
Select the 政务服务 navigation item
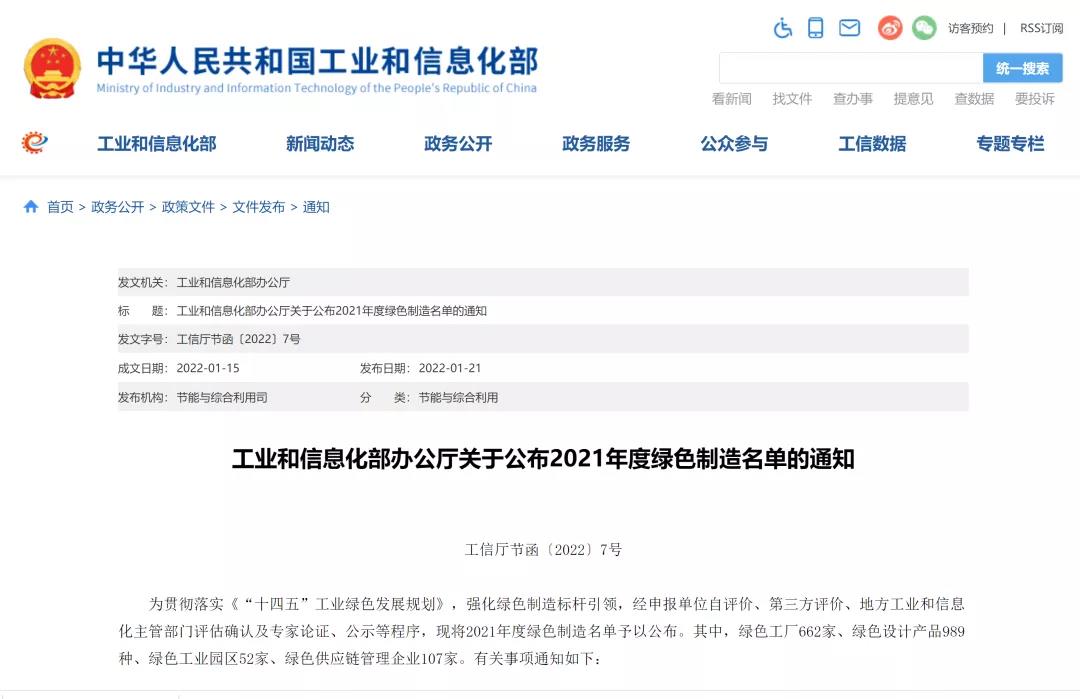(x=596, y=144)
